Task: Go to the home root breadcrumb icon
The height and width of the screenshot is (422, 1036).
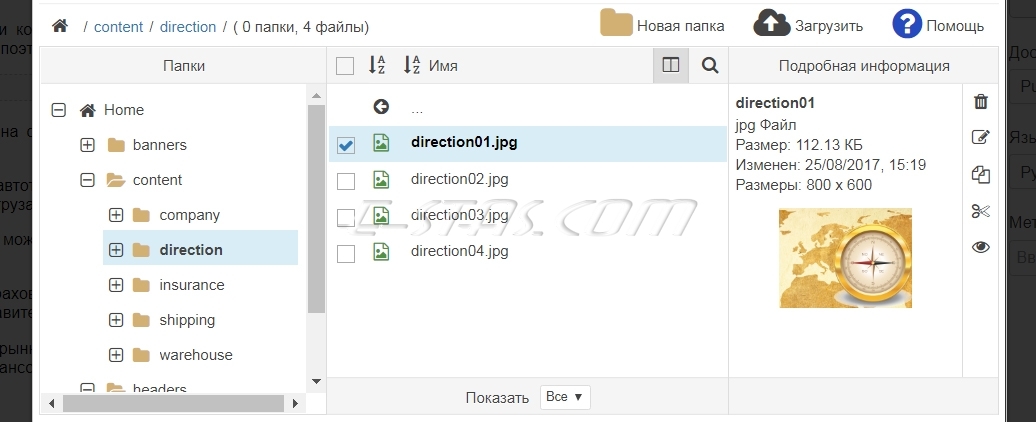Action: coord(60,26)
